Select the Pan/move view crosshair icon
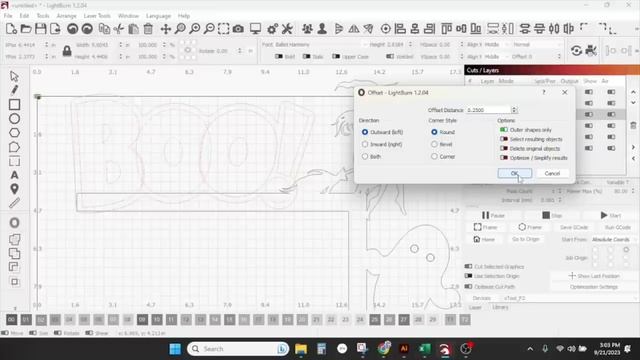 (165, 29)
